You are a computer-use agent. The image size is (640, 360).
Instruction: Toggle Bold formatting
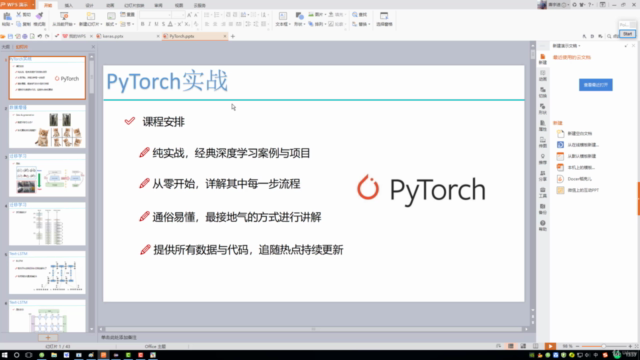(142, 24)
